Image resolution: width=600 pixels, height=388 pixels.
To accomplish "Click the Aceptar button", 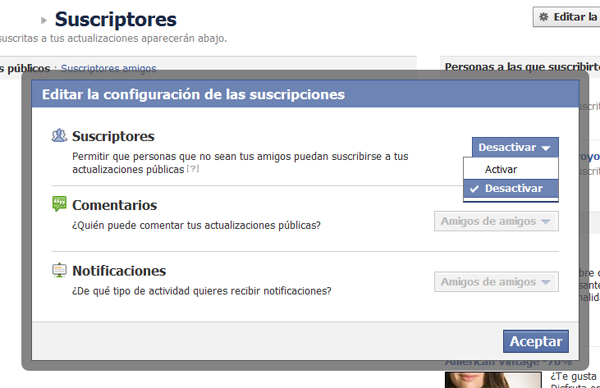I will point(536,341).
